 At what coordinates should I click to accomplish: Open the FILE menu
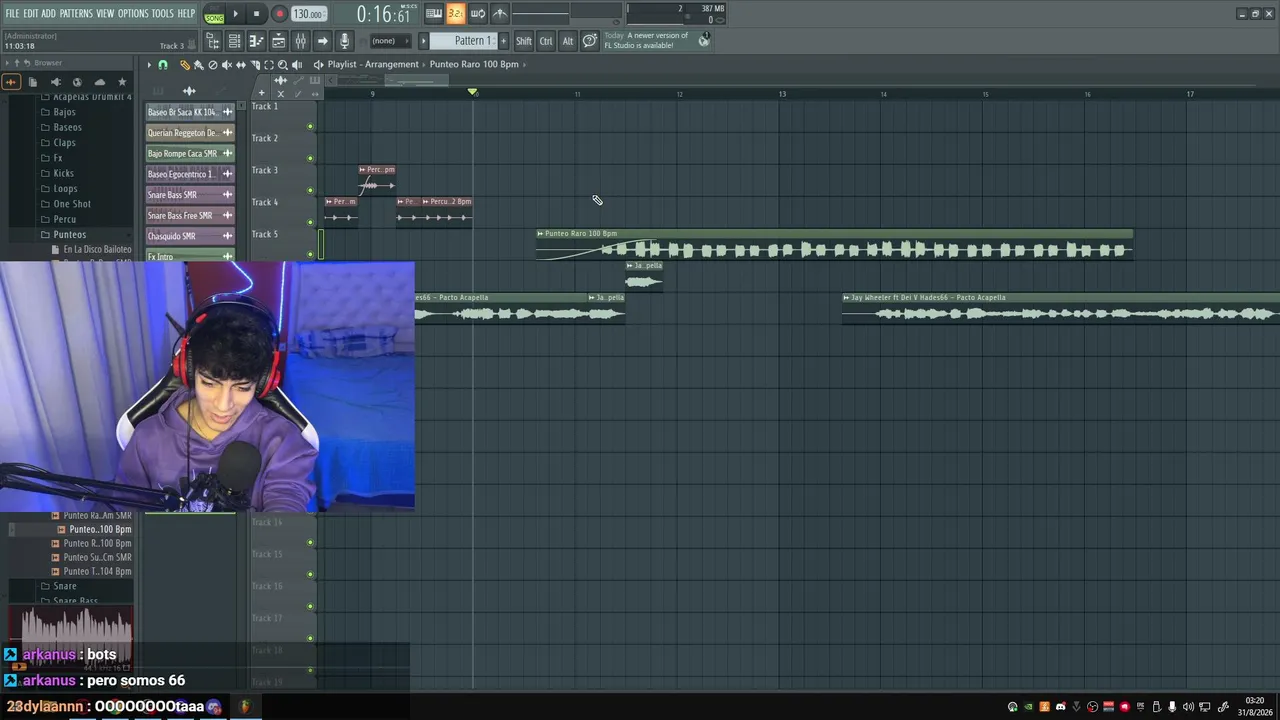[12, 14]
